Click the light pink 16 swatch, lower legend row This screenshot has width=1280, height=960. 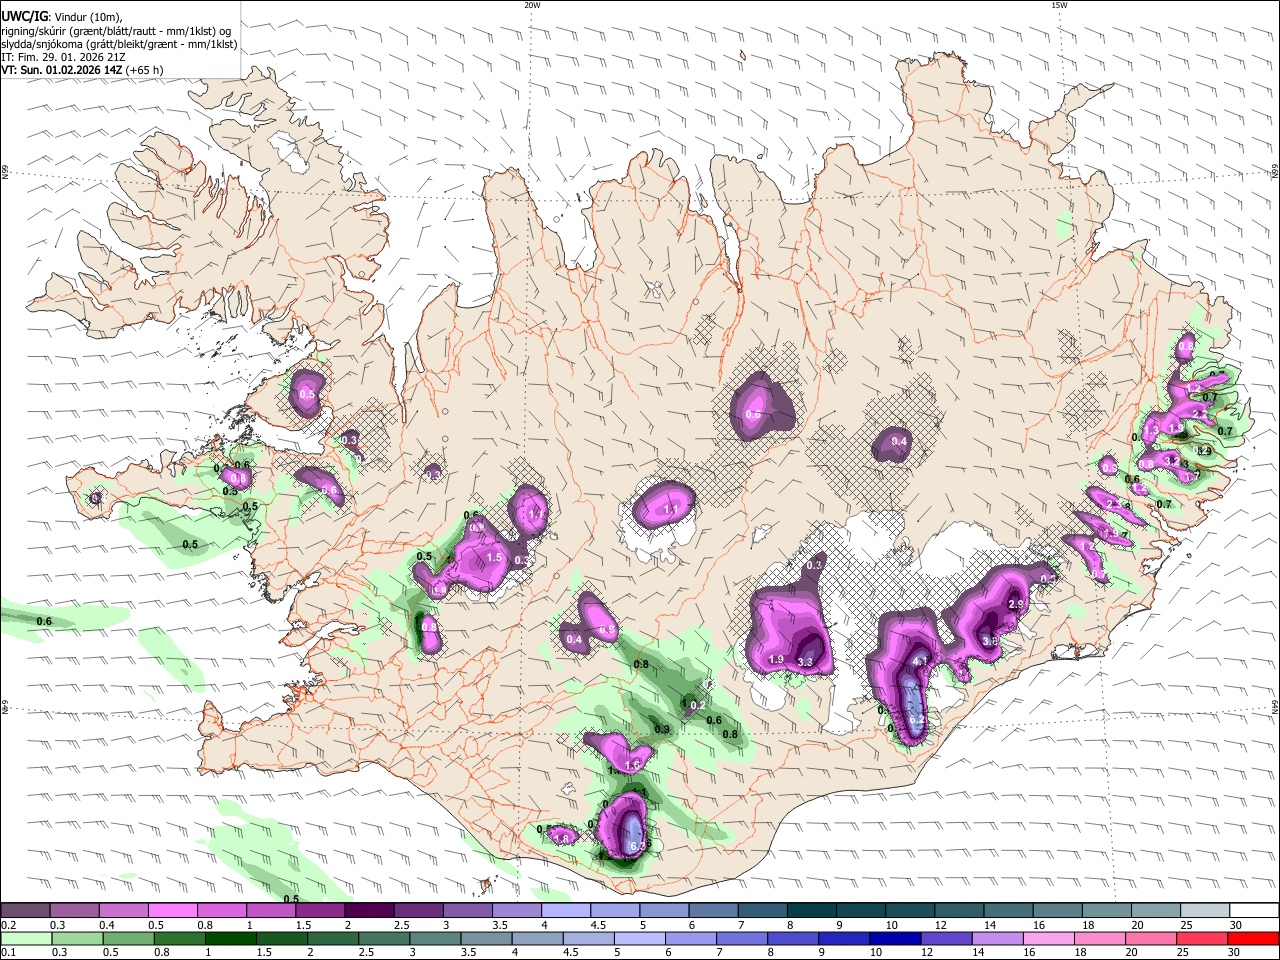point(1049,938)
